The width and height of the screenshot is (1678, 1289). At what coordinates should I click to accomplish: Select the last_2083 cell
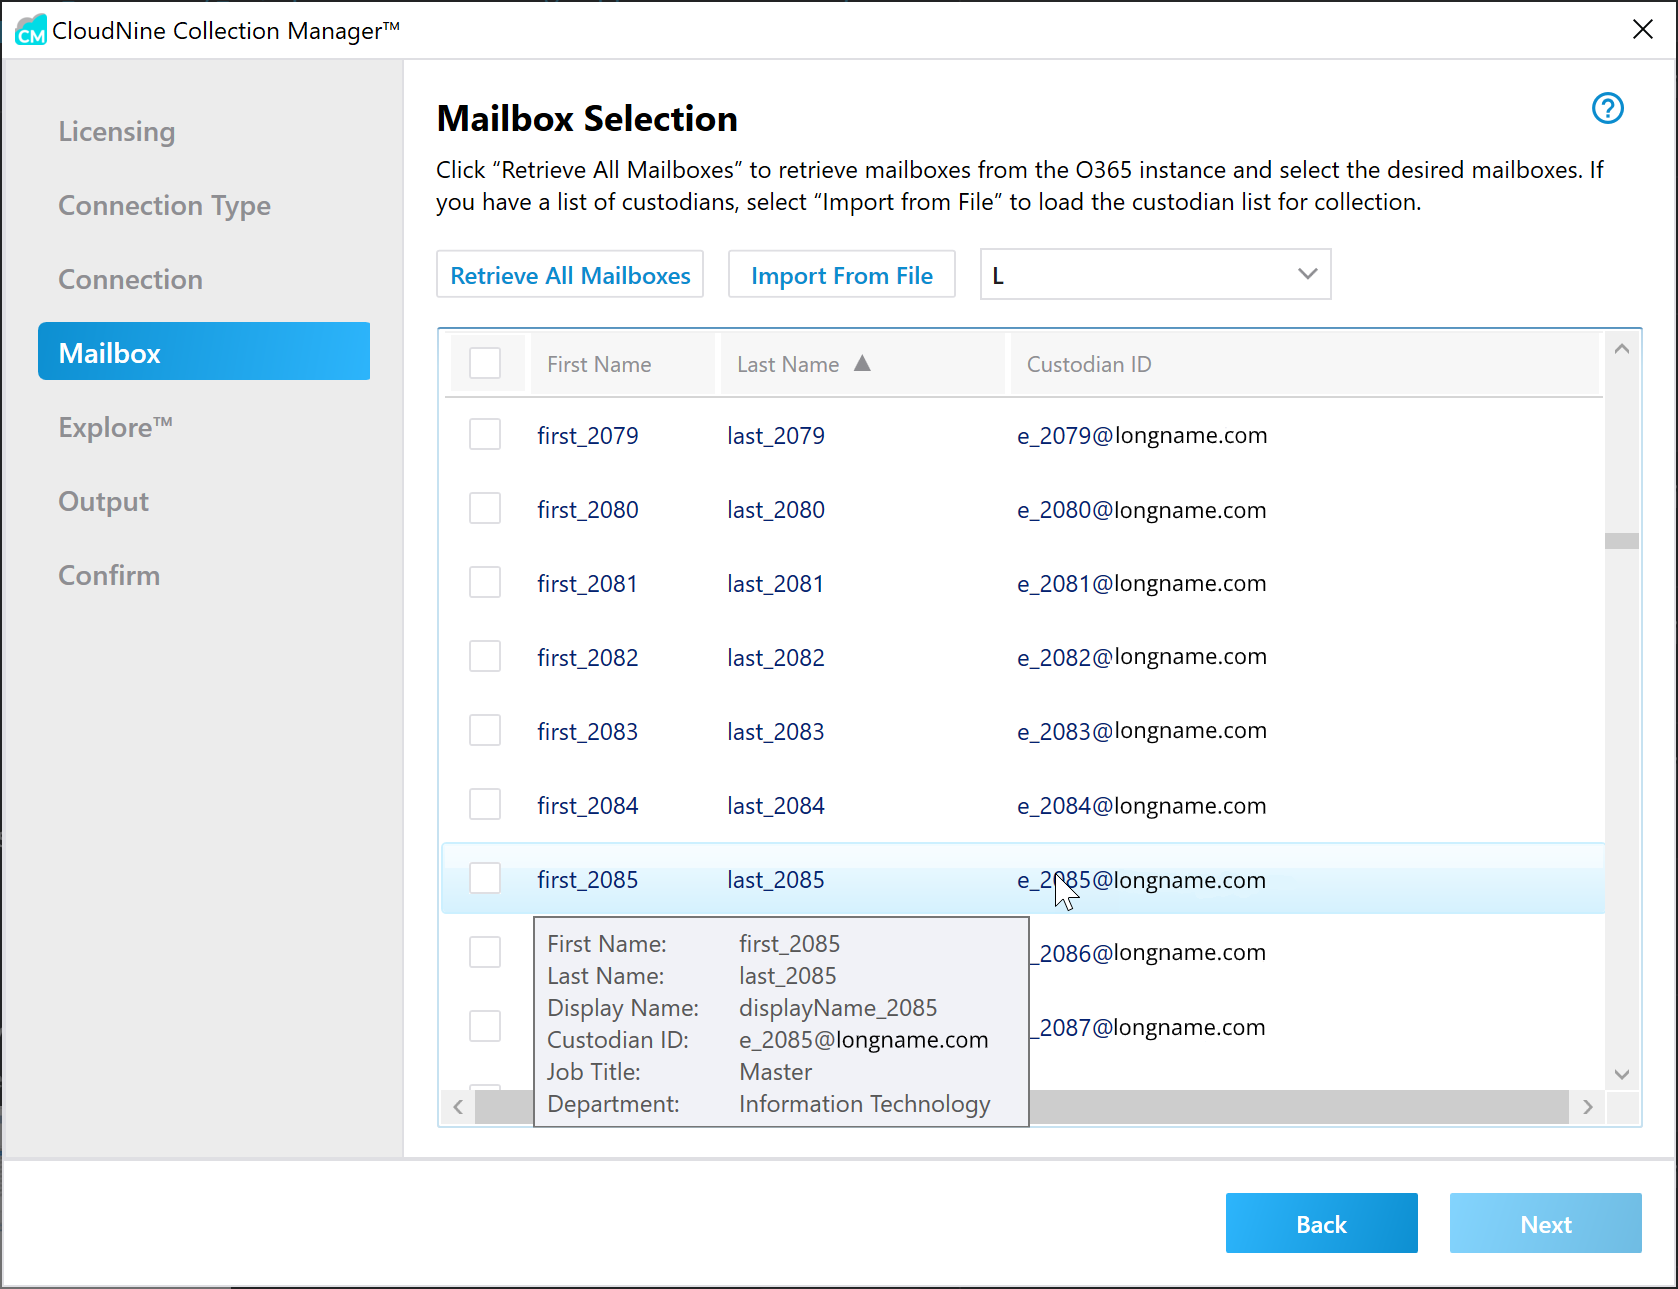coord(776,732)
